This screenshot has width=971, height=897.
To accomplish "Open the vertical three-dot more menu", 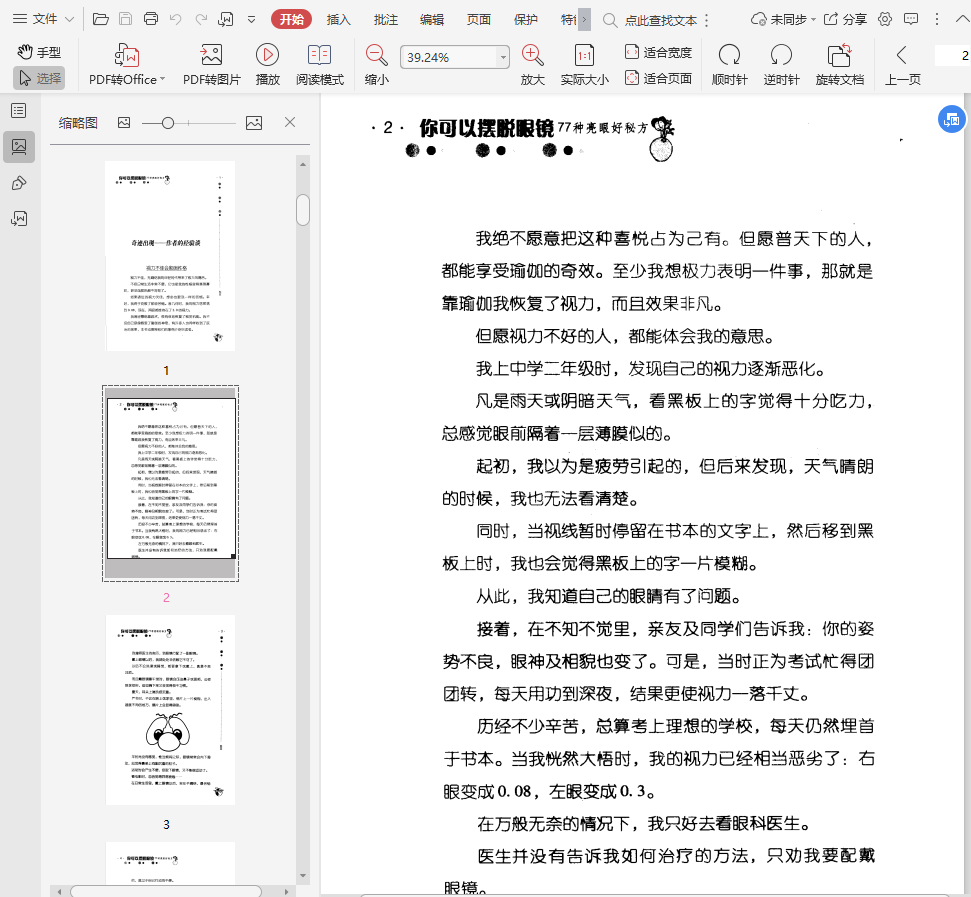I will point(937,19).
